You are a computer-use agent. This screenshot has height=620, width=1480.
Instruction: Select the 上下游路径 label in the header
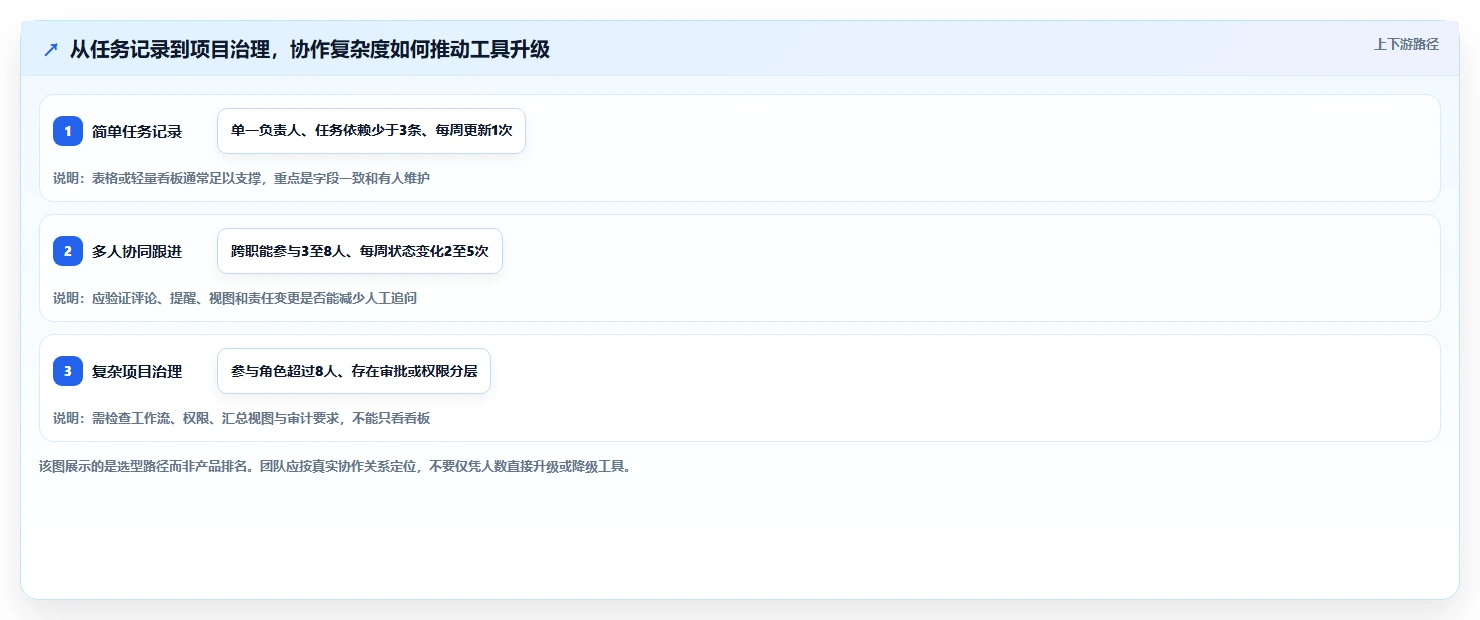pos(1406,44)
